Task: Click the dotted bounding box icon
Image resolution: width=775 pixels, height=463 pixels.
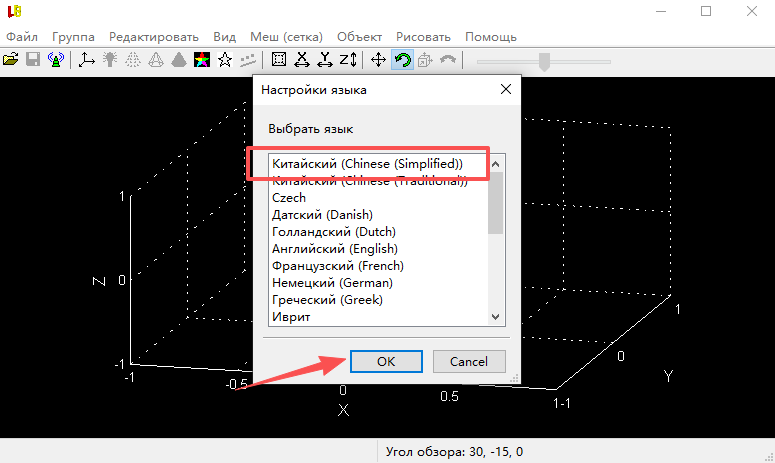Action: (279, 60)
